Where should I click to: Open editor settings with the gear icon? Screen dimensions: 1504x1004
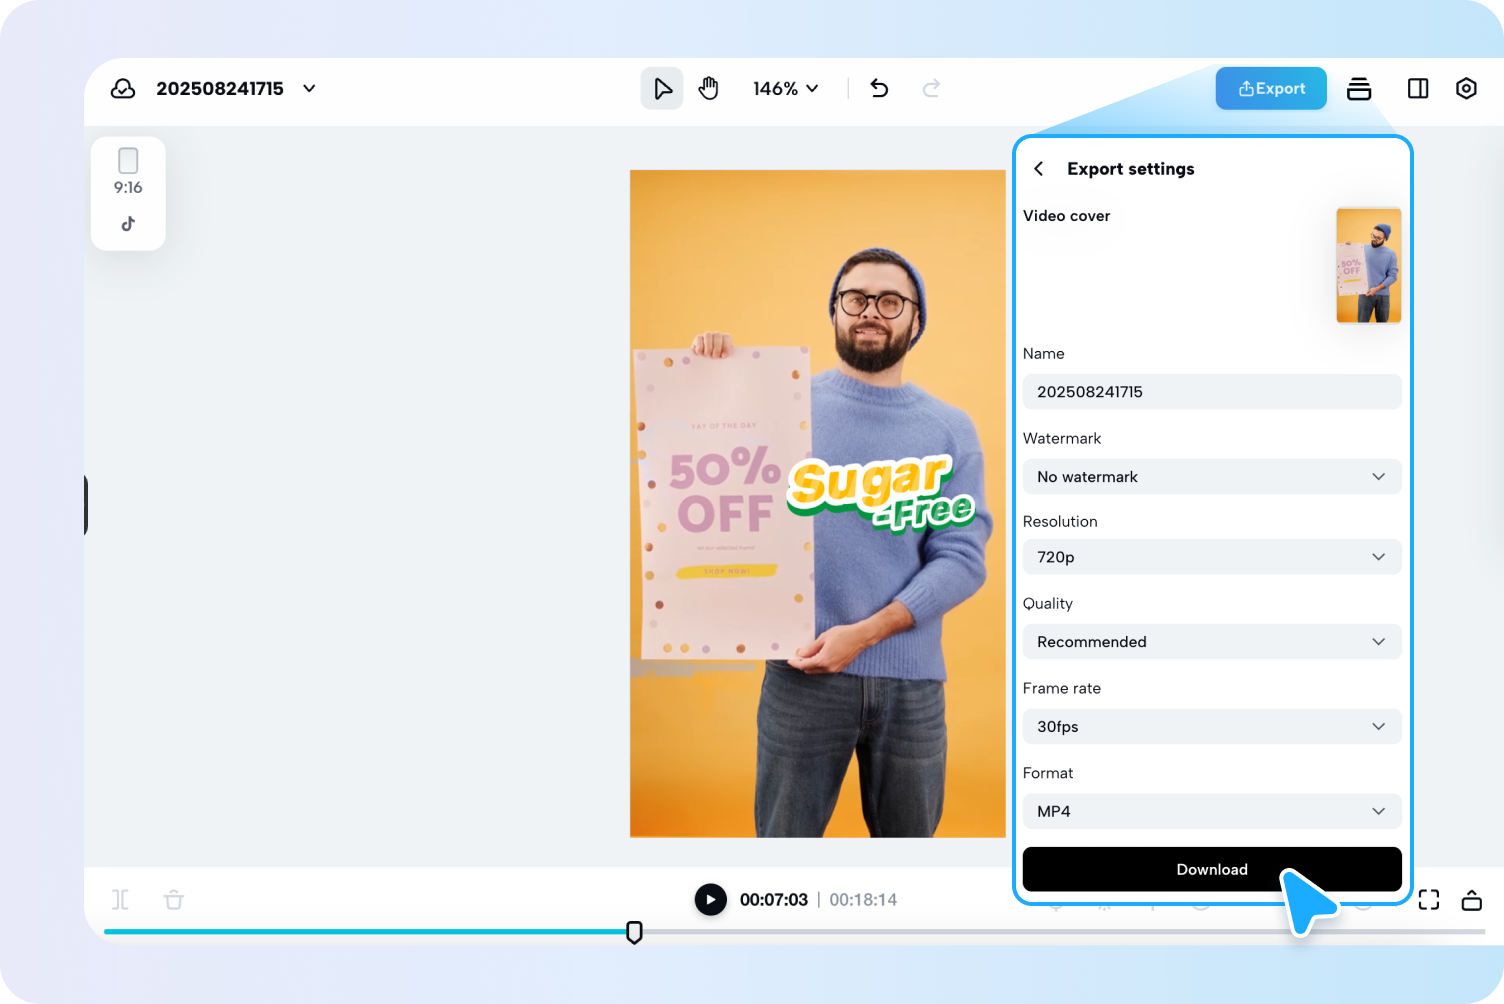pyautogui.click(x=1466, y=88)
